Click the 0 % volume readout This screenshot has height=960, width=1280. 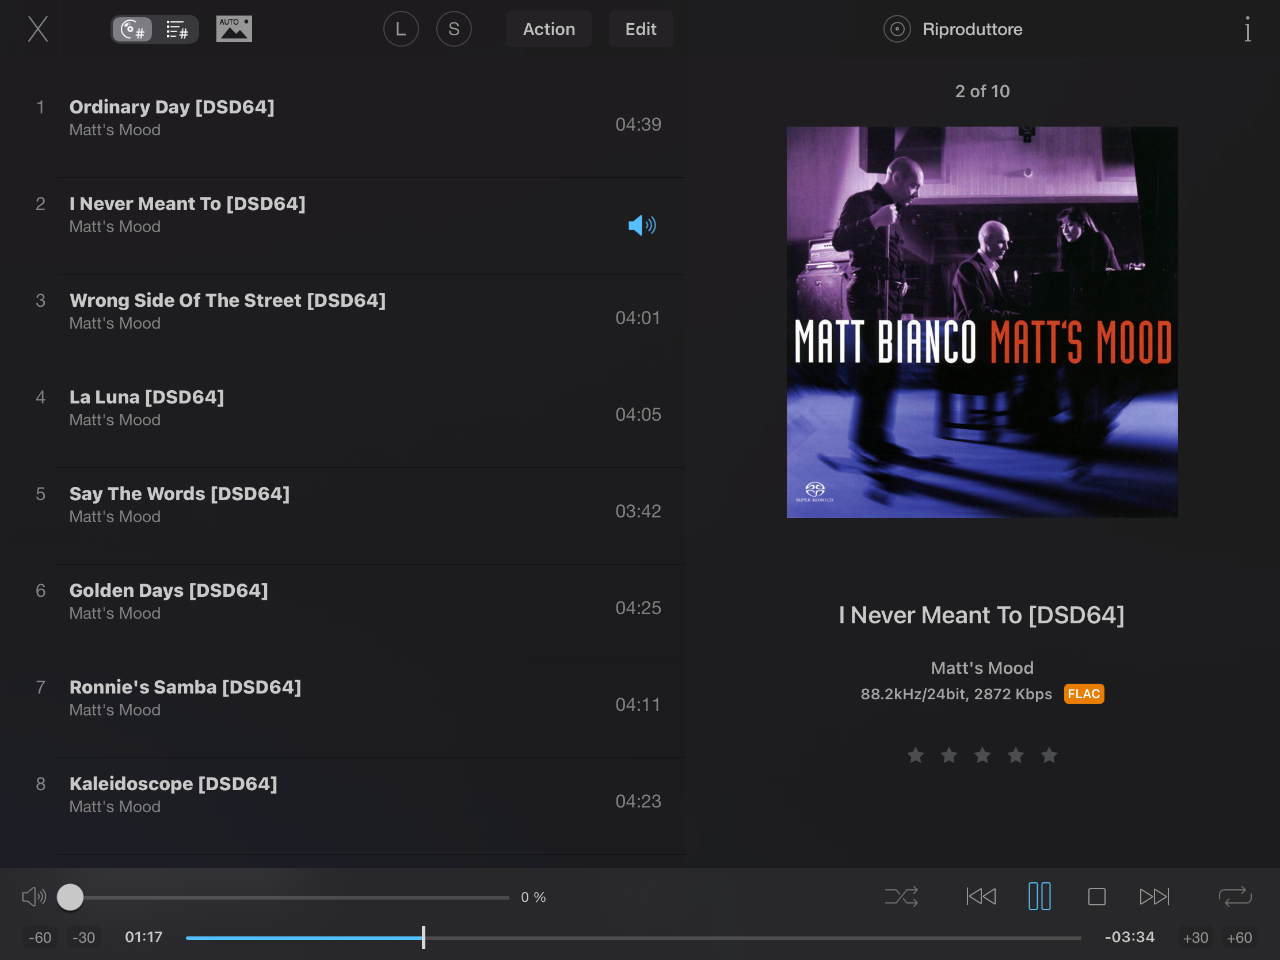point(533,897)
